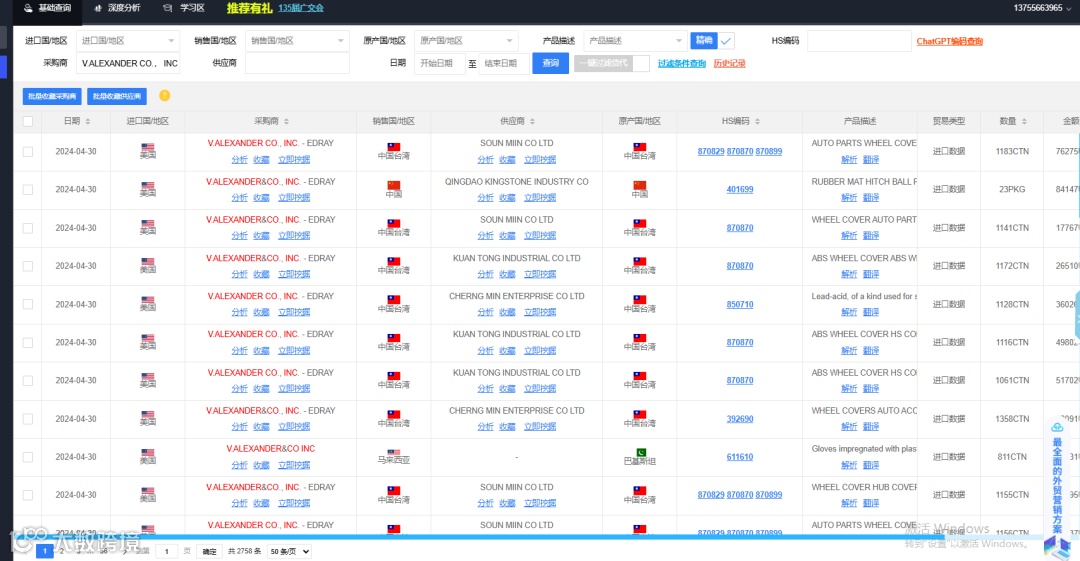
Task: Click 批量收藏供应商 button
Action: [x=117, y=96]
